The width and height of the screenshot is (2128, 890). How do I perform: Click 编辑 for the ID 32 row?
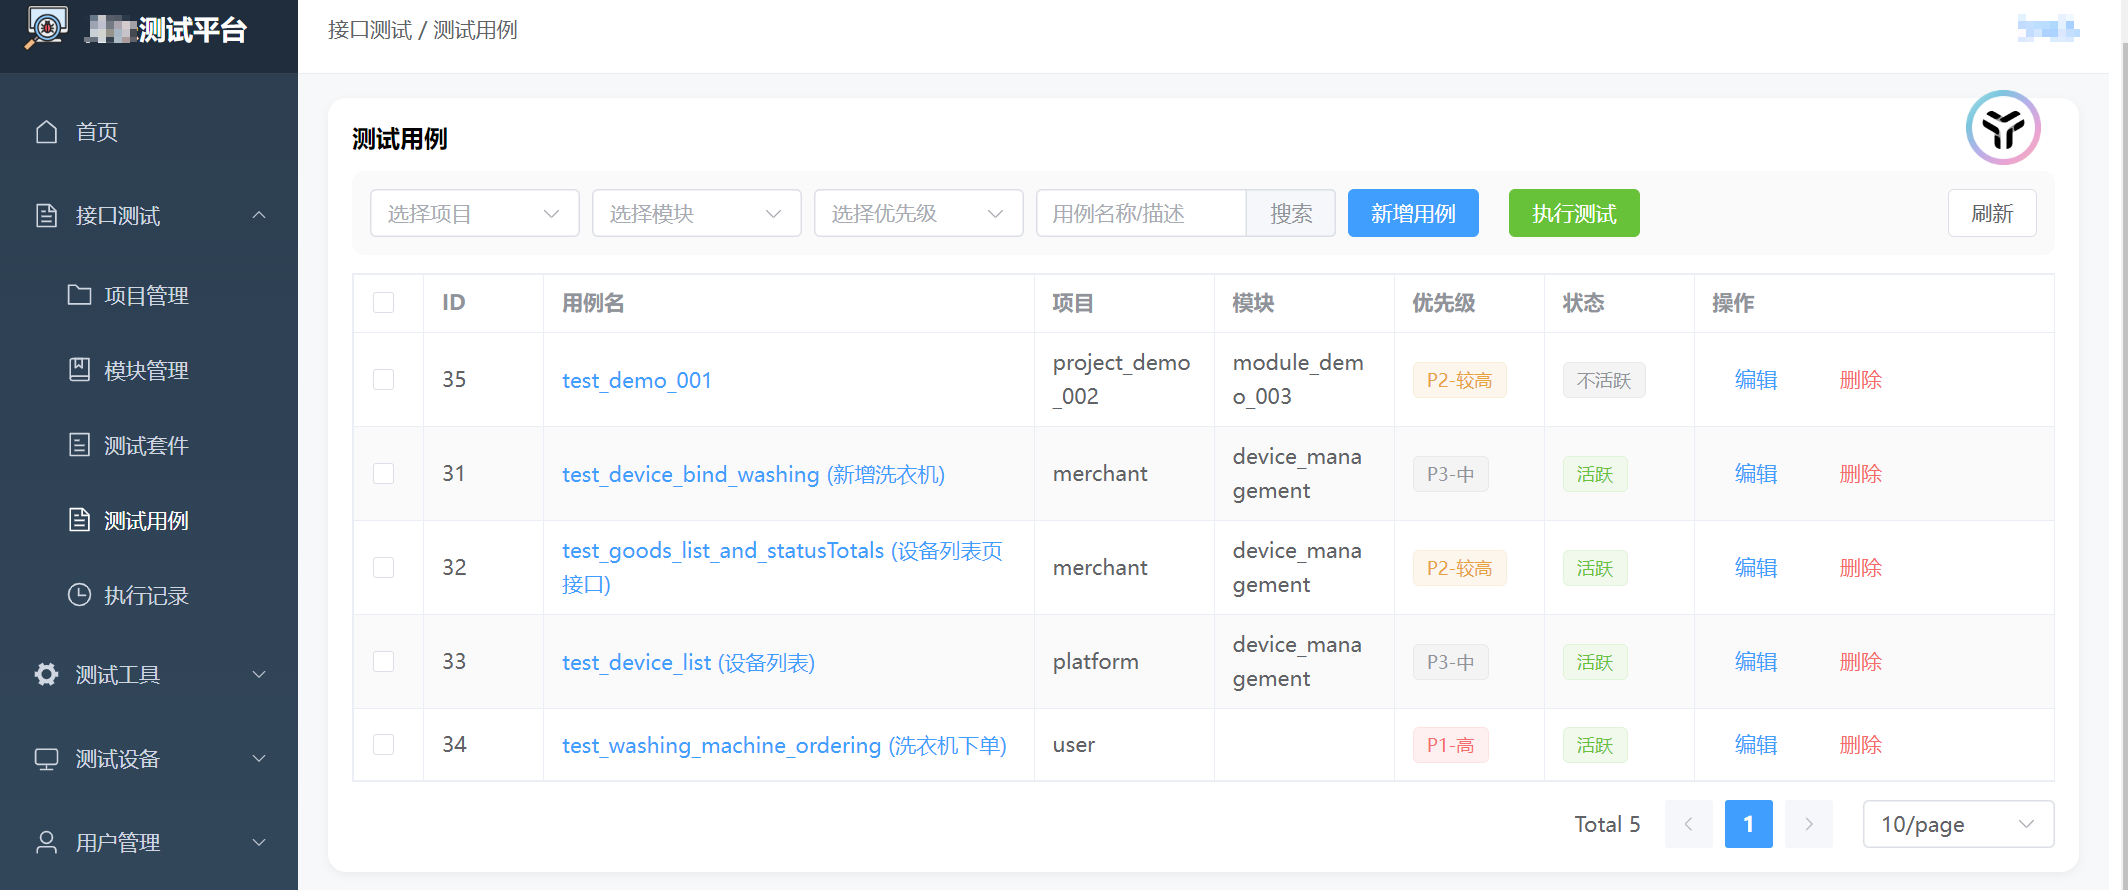tap(1756, 568)
